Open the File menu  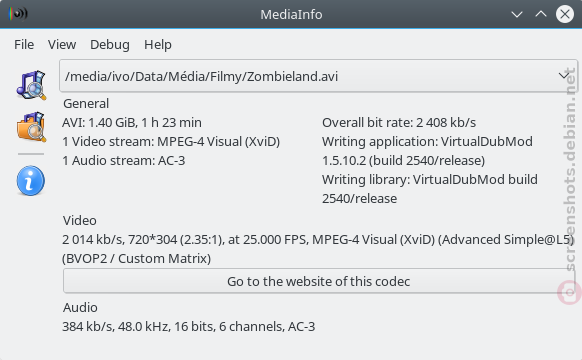(24, 45)
